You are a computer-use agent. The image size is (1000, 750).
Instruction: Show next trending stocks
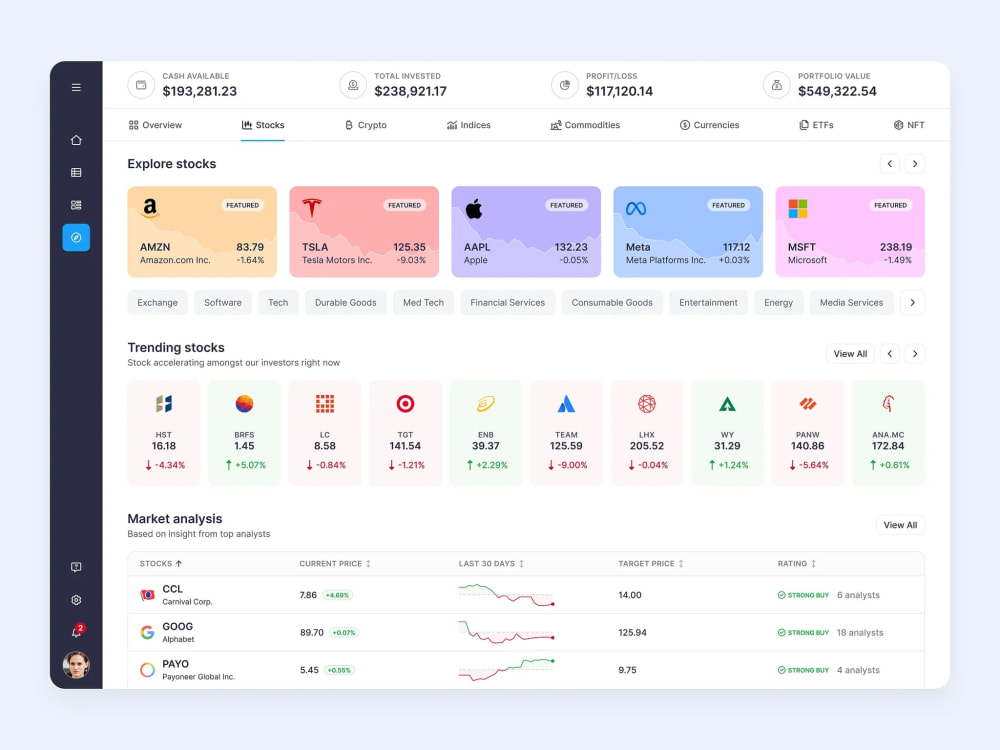click(915, 354)
